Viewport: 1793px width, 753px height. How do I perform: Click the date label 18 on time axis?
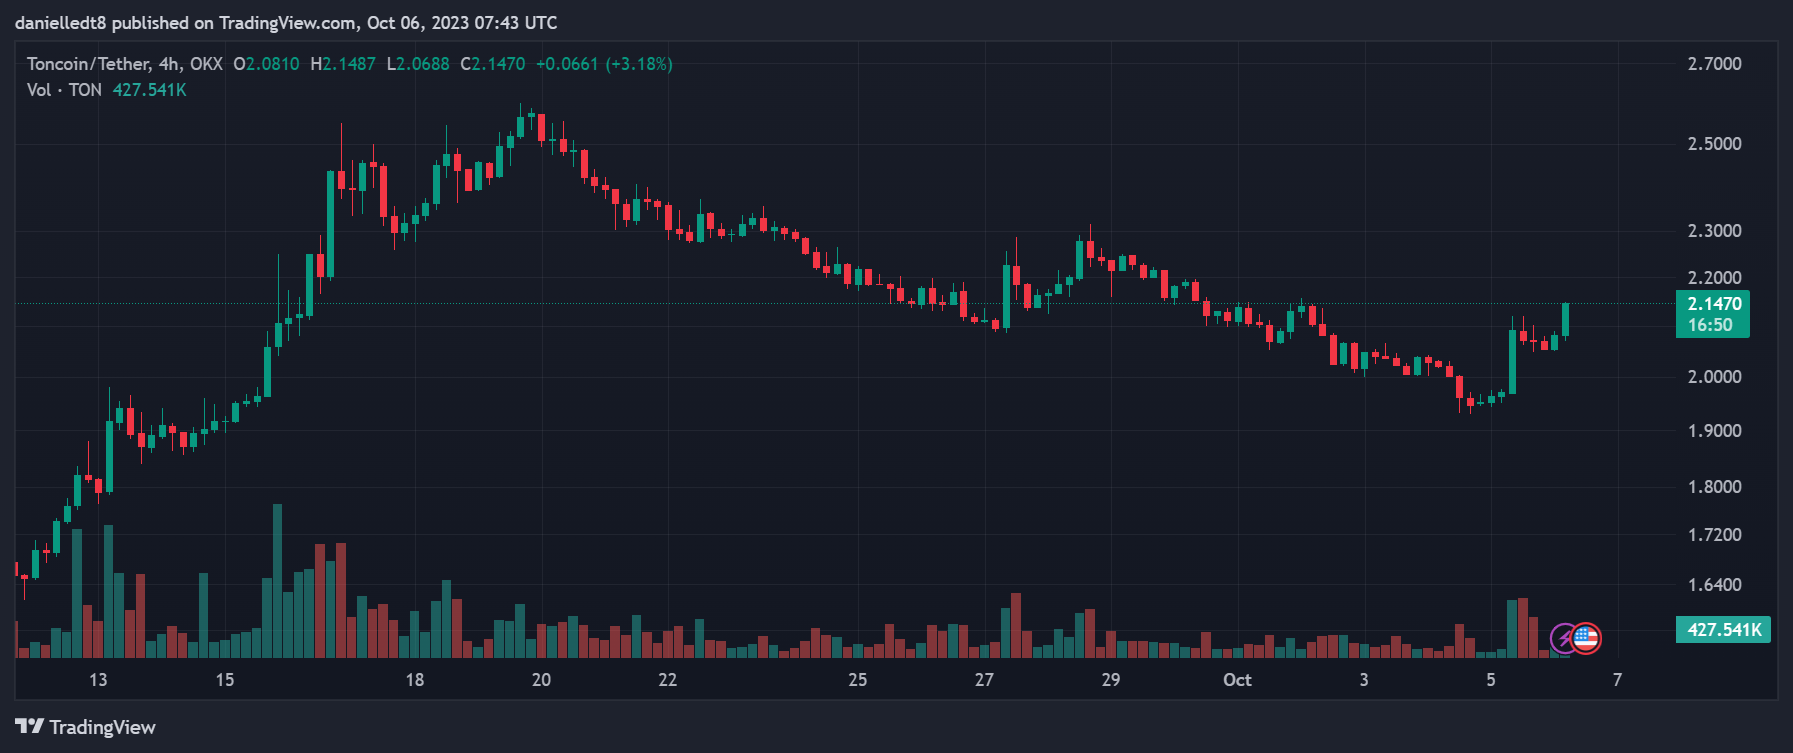[414, 680]
